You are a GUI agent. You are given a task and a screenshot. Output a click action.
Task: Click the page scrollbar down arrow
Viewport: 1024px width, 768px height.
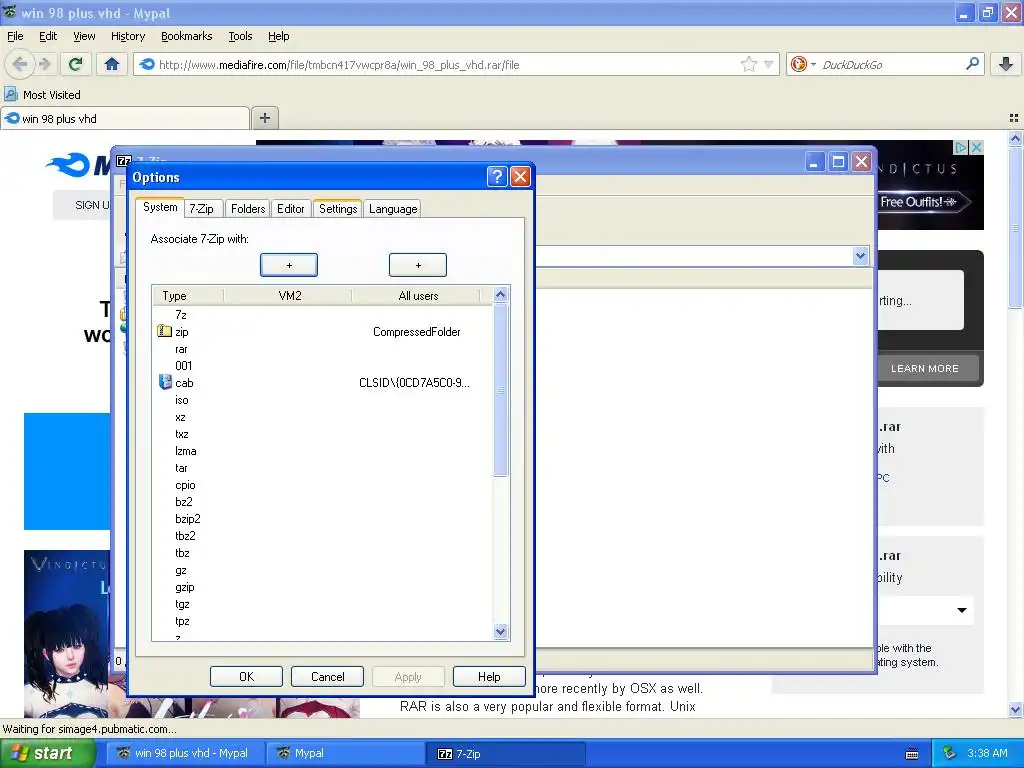(1015, 709)
